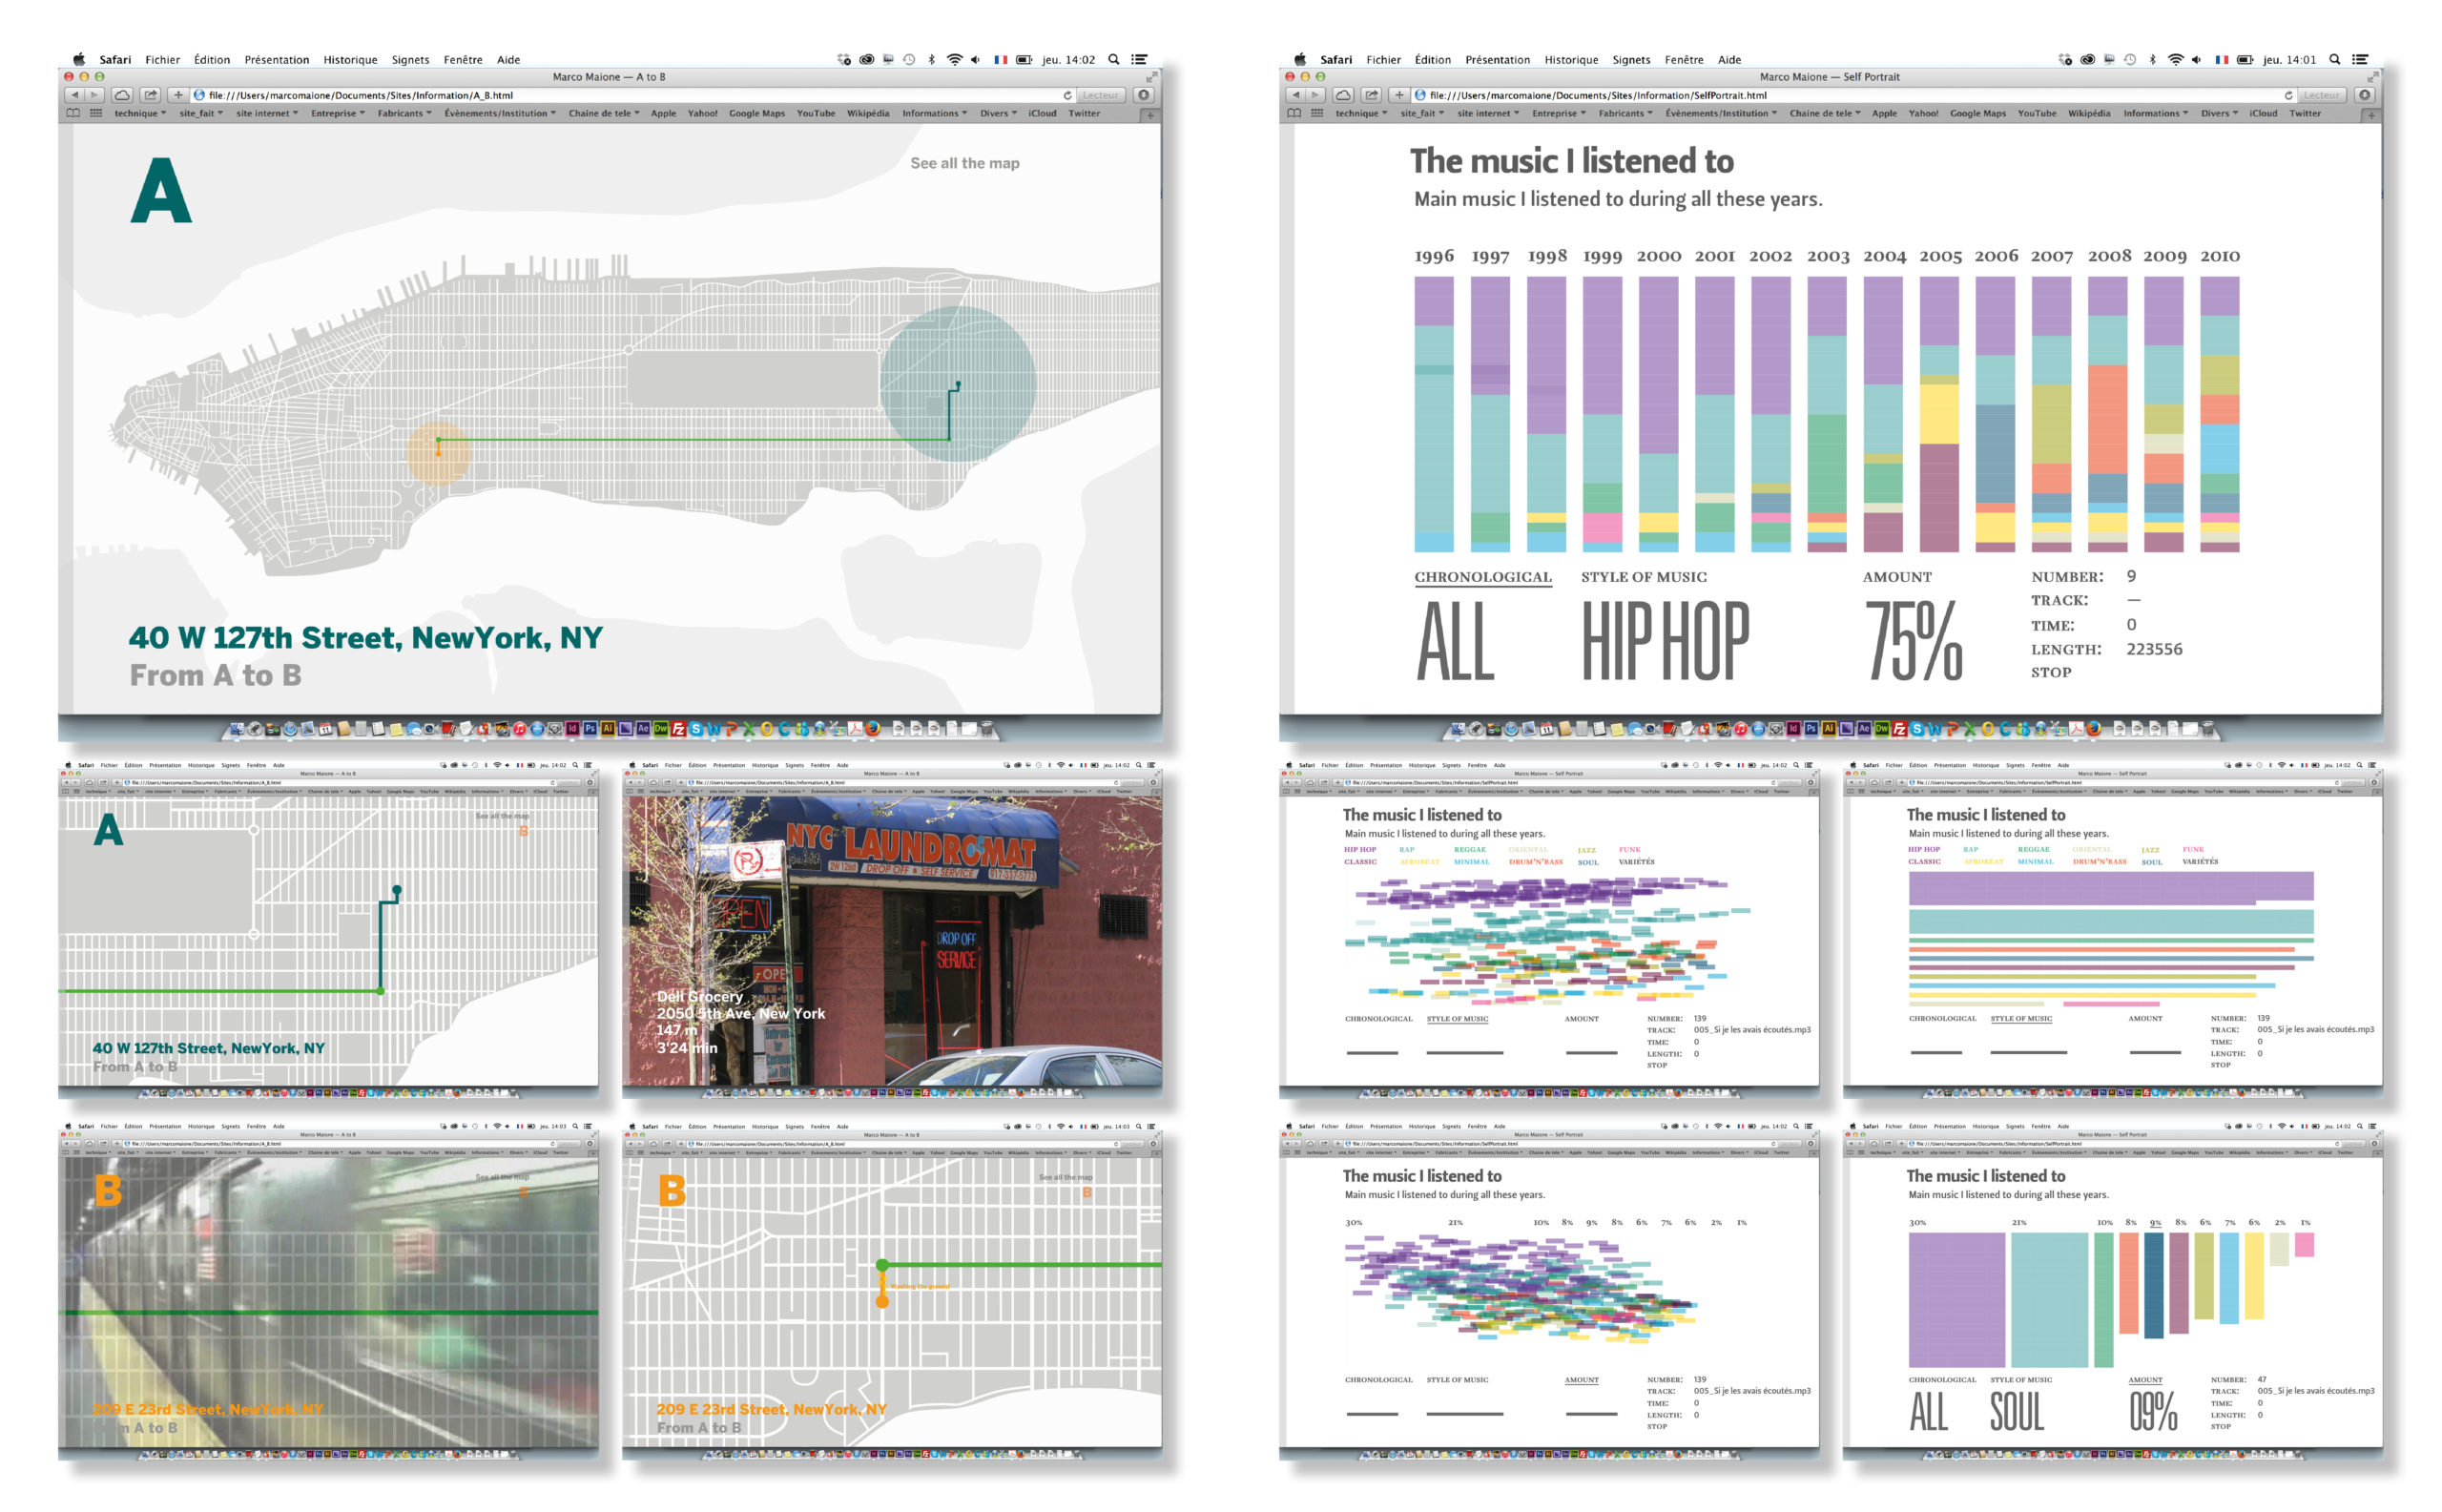Click the 2005 column in the music chart
The height and width of the screenshot is (1512, 2442).
(x=1939, y=413)
